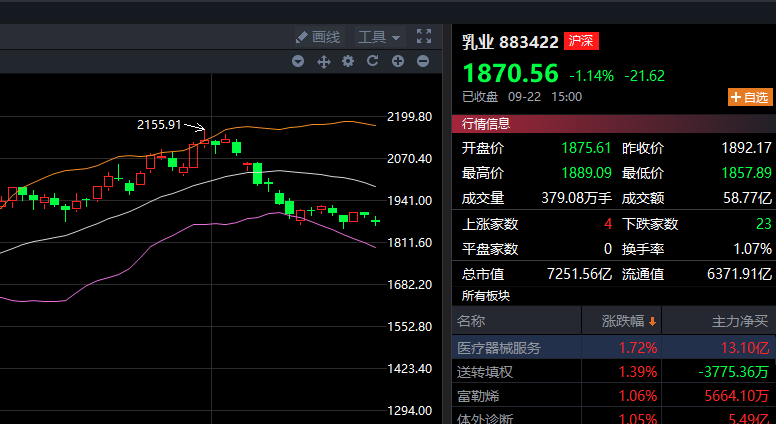Click the 1.39% change for 送转填权

[x=638, y=372]
